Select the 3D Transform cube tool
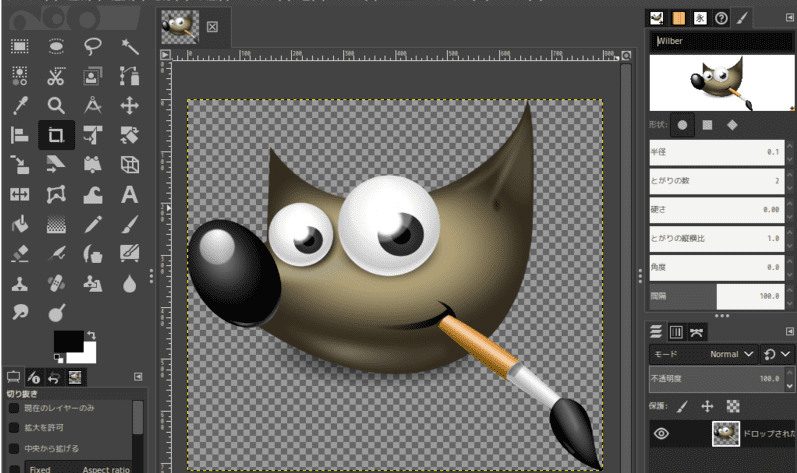 point(130,165)
